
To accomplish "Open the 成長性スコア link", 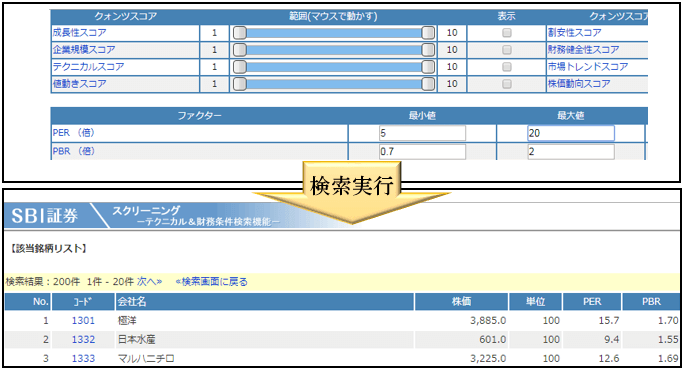I will coord(79,33).
